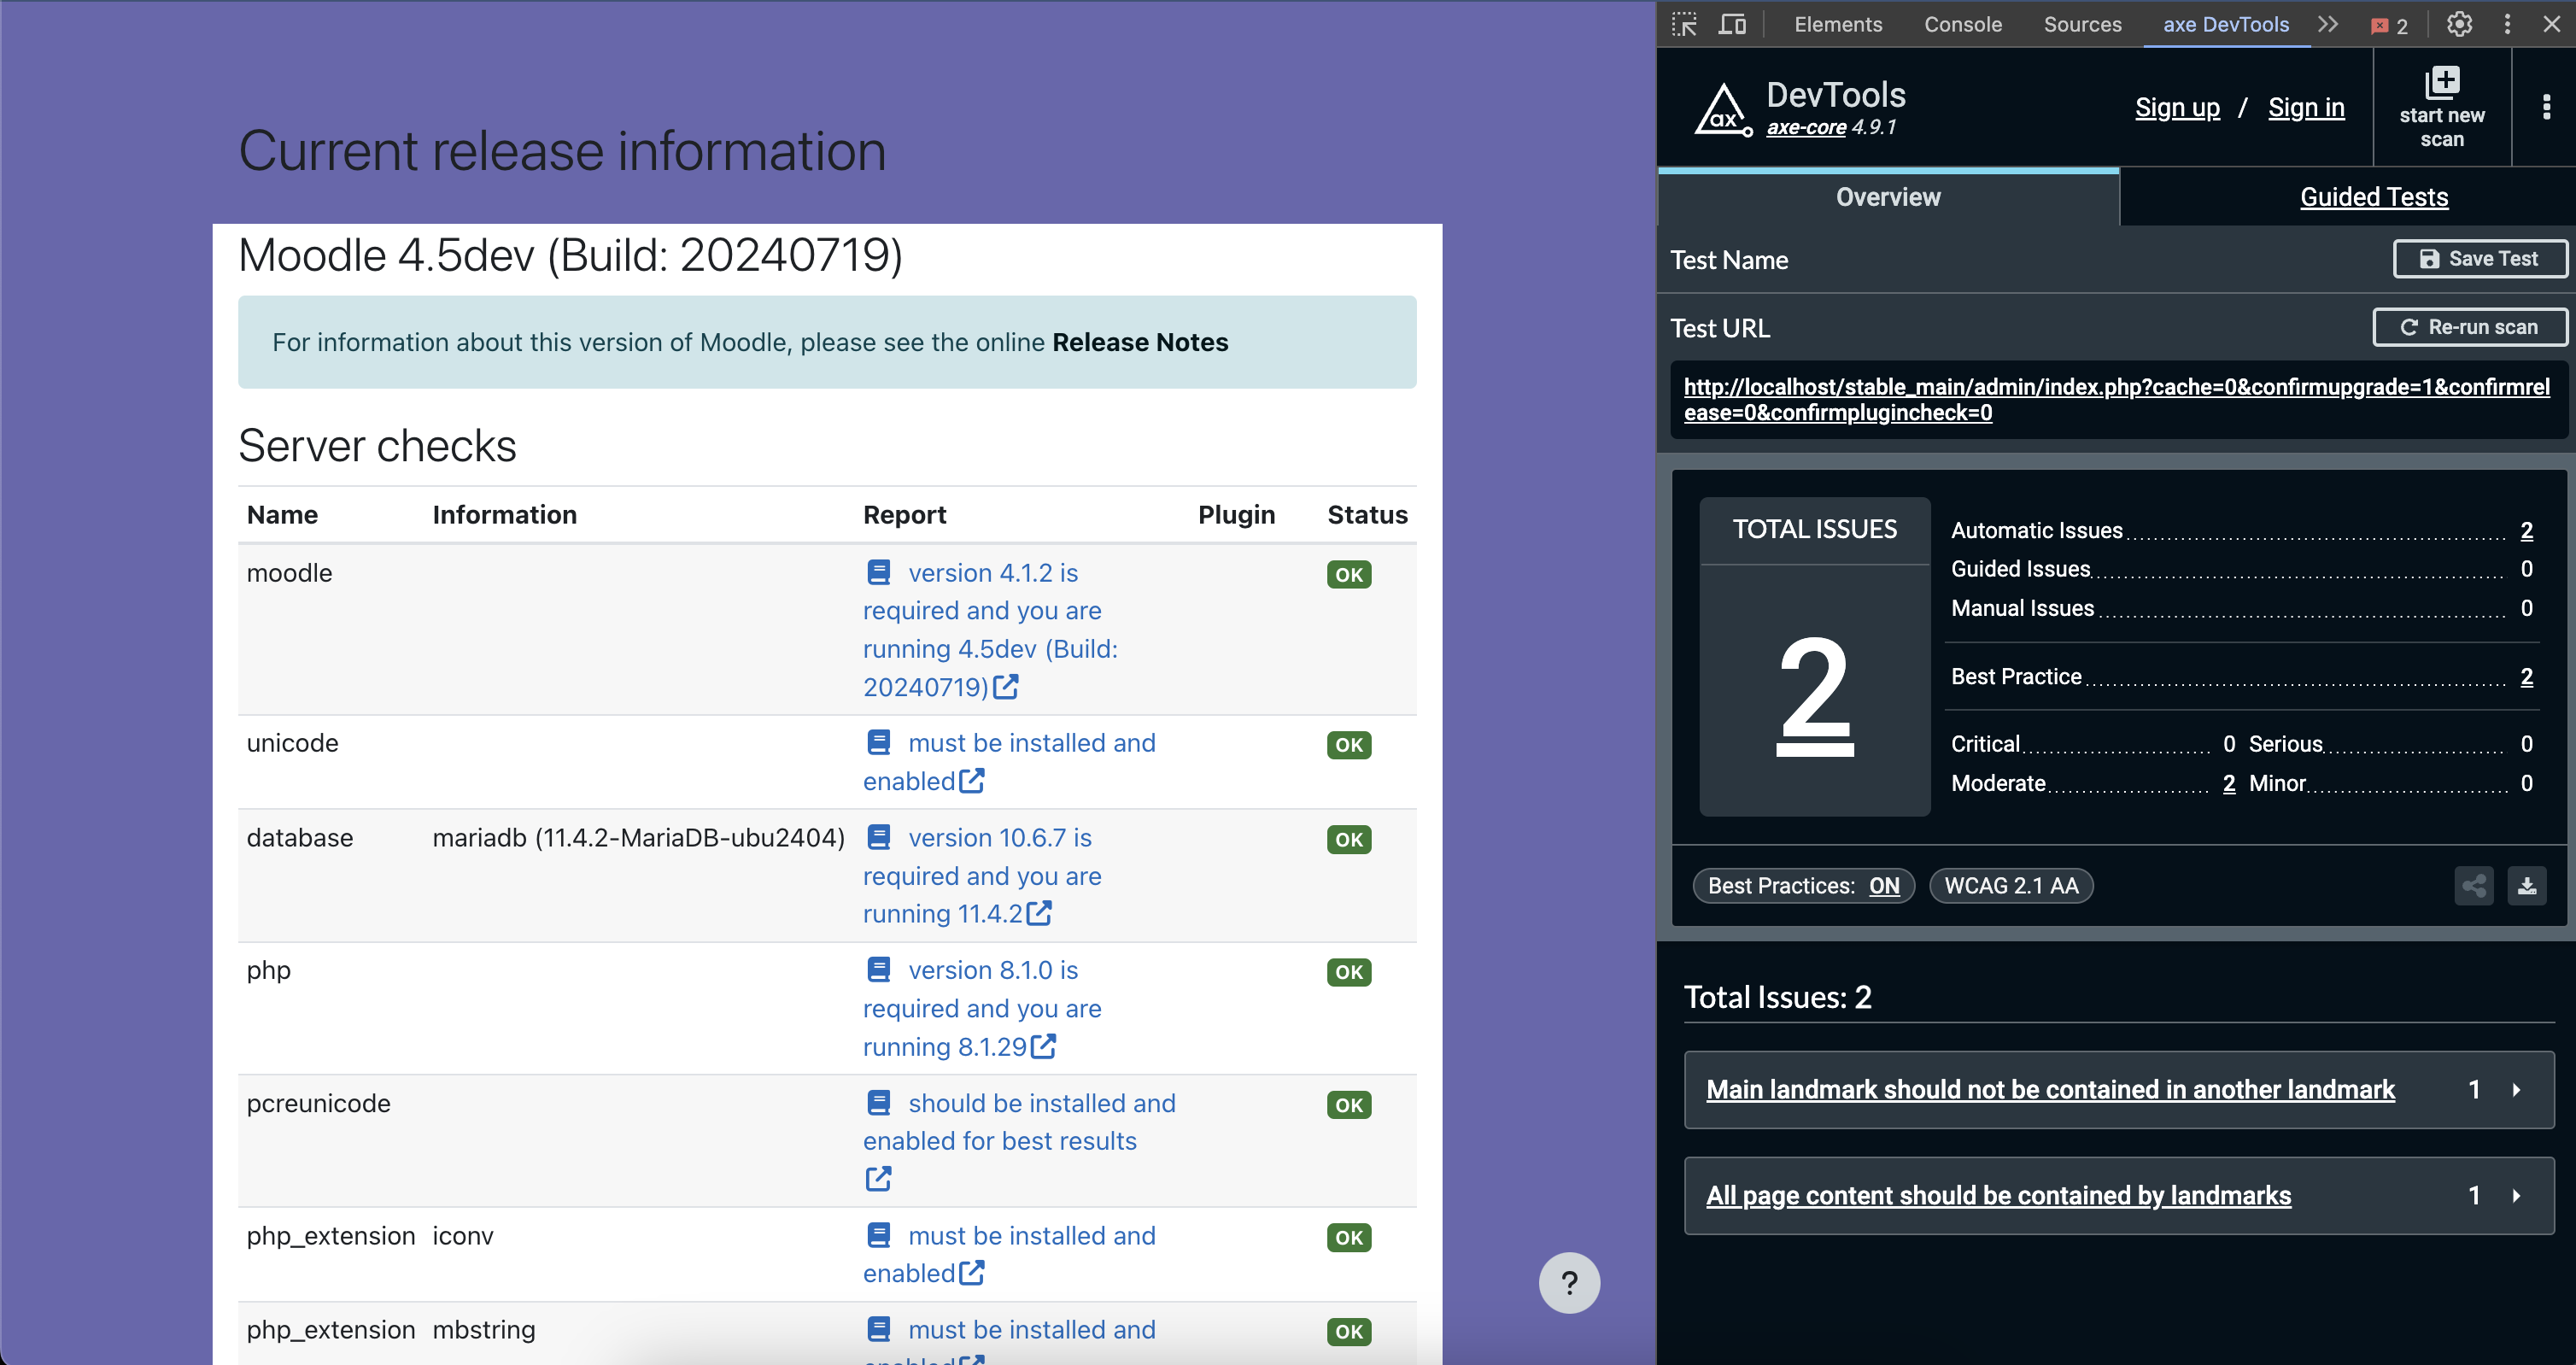
Task: Click external link icon after 20240719)
Action: point(1006,687)
